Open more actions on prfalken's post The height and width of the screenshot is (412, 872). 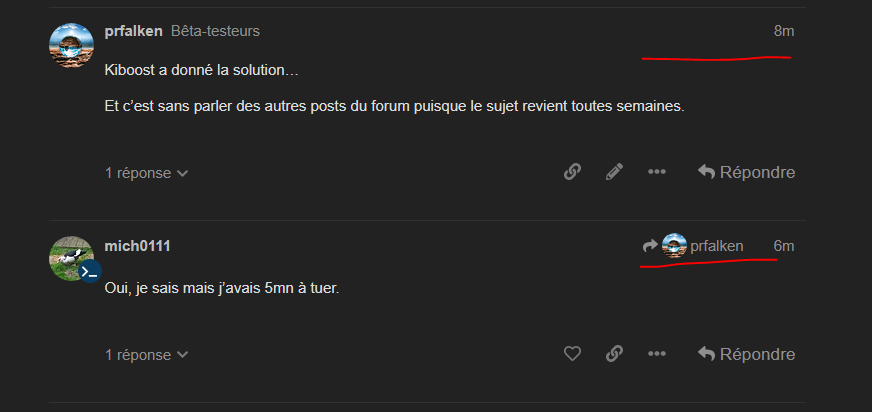pyautogui.click(x=657, y=172)
